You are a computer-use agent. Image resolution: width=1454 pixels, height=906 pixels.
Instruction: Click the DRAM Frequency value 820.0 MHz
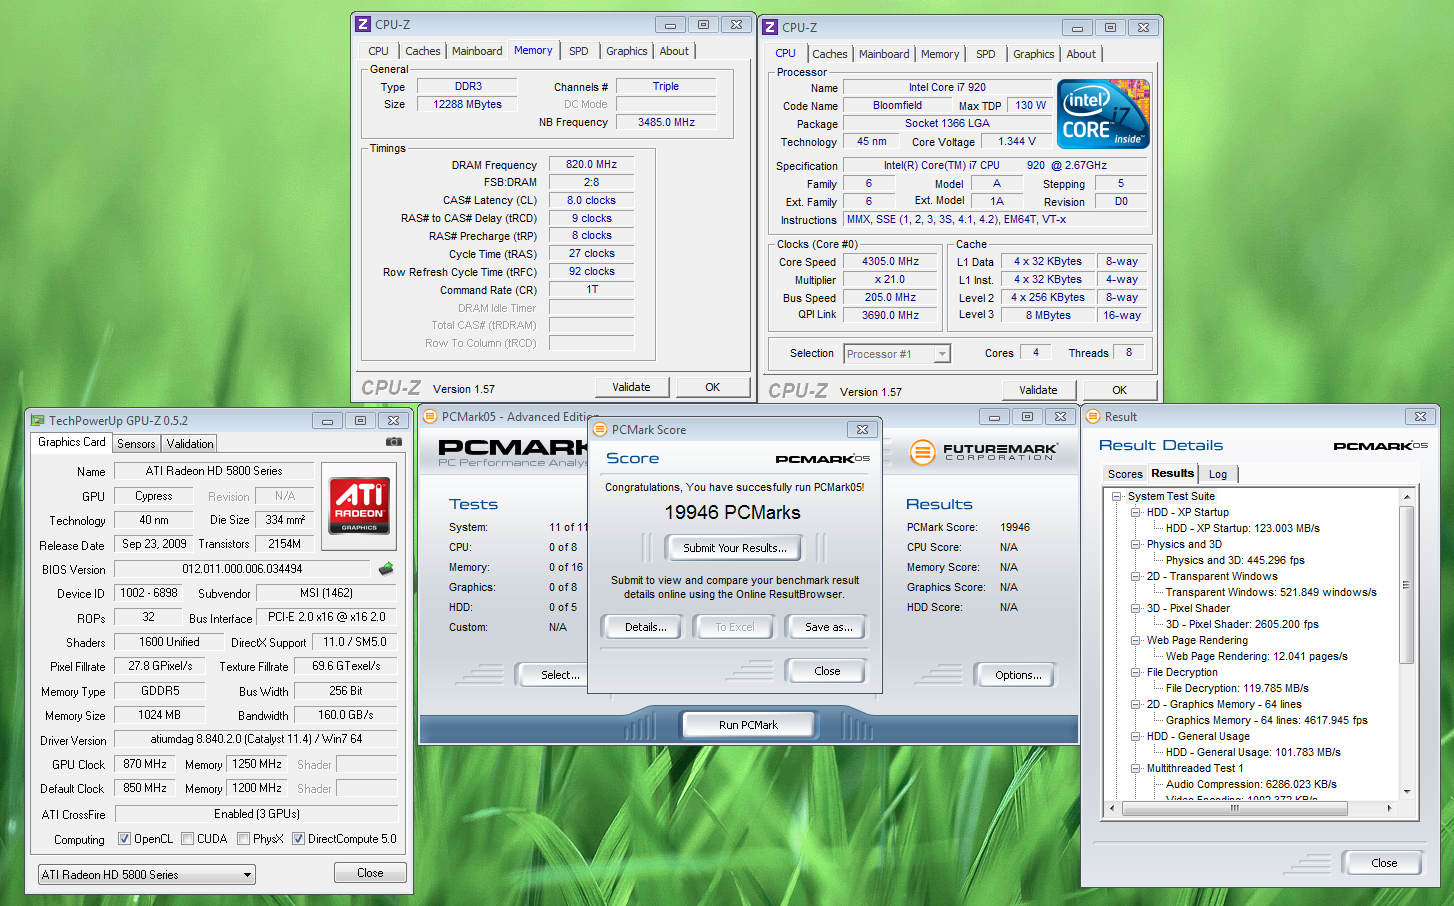coord(591,165)
